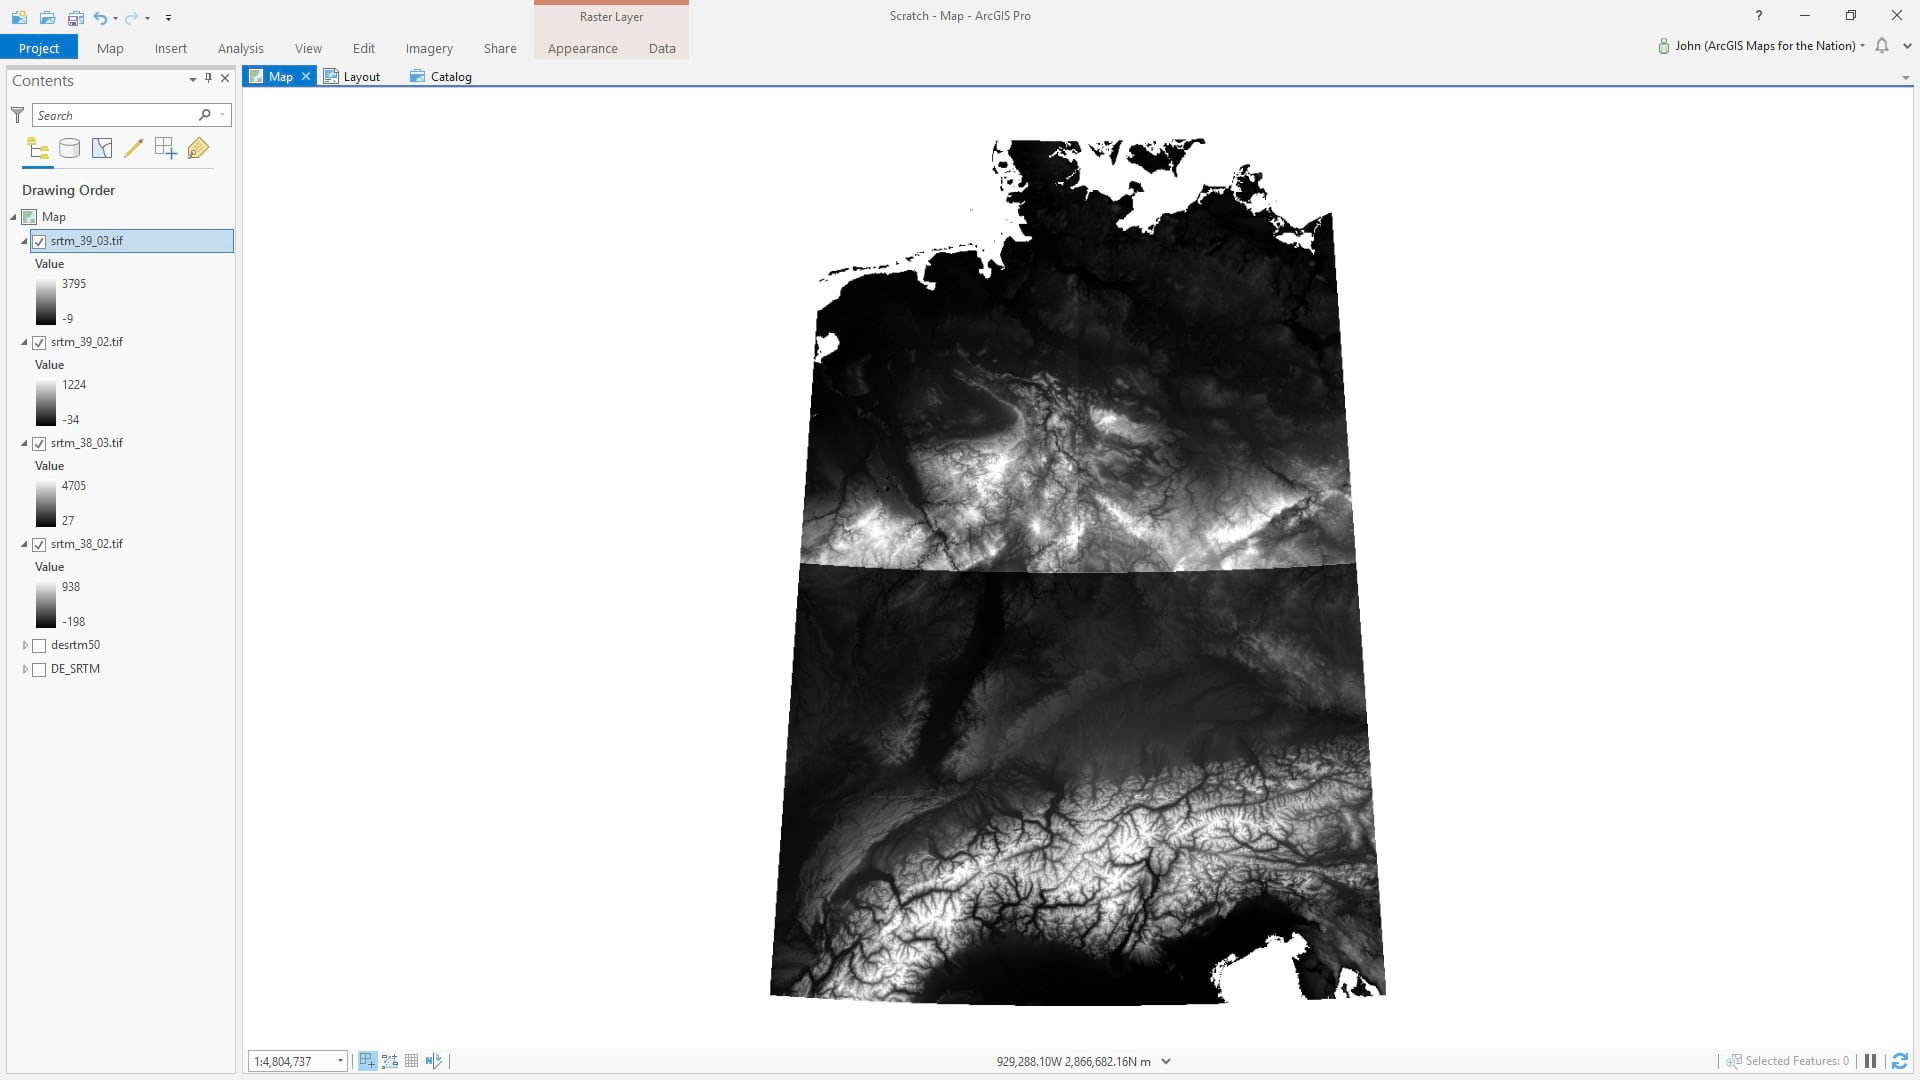Pause map drawing in status bar
1920x1080 pixels.
(x=1870, y=1061)
